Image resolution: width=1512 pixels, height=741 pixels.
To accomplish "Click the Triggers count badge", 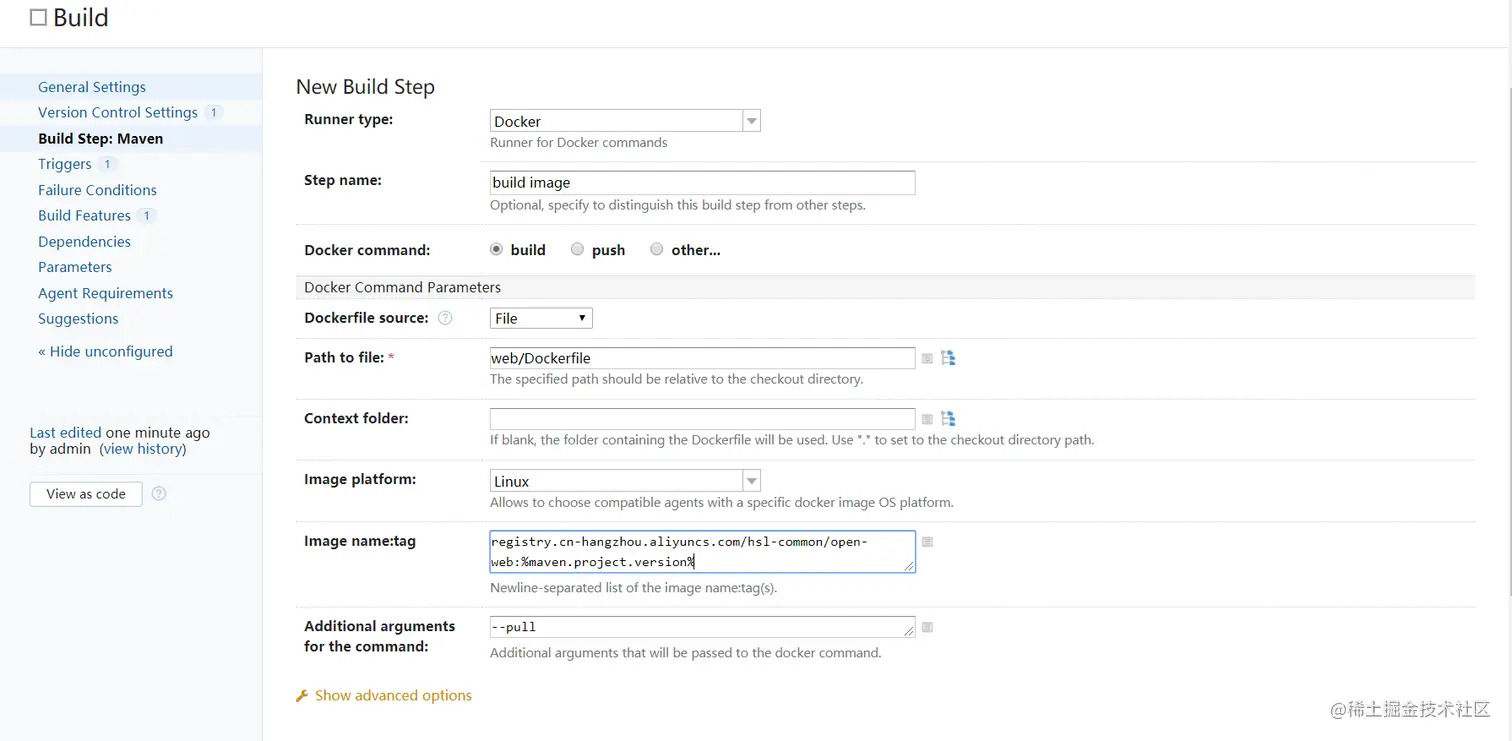I will [107, 164].
